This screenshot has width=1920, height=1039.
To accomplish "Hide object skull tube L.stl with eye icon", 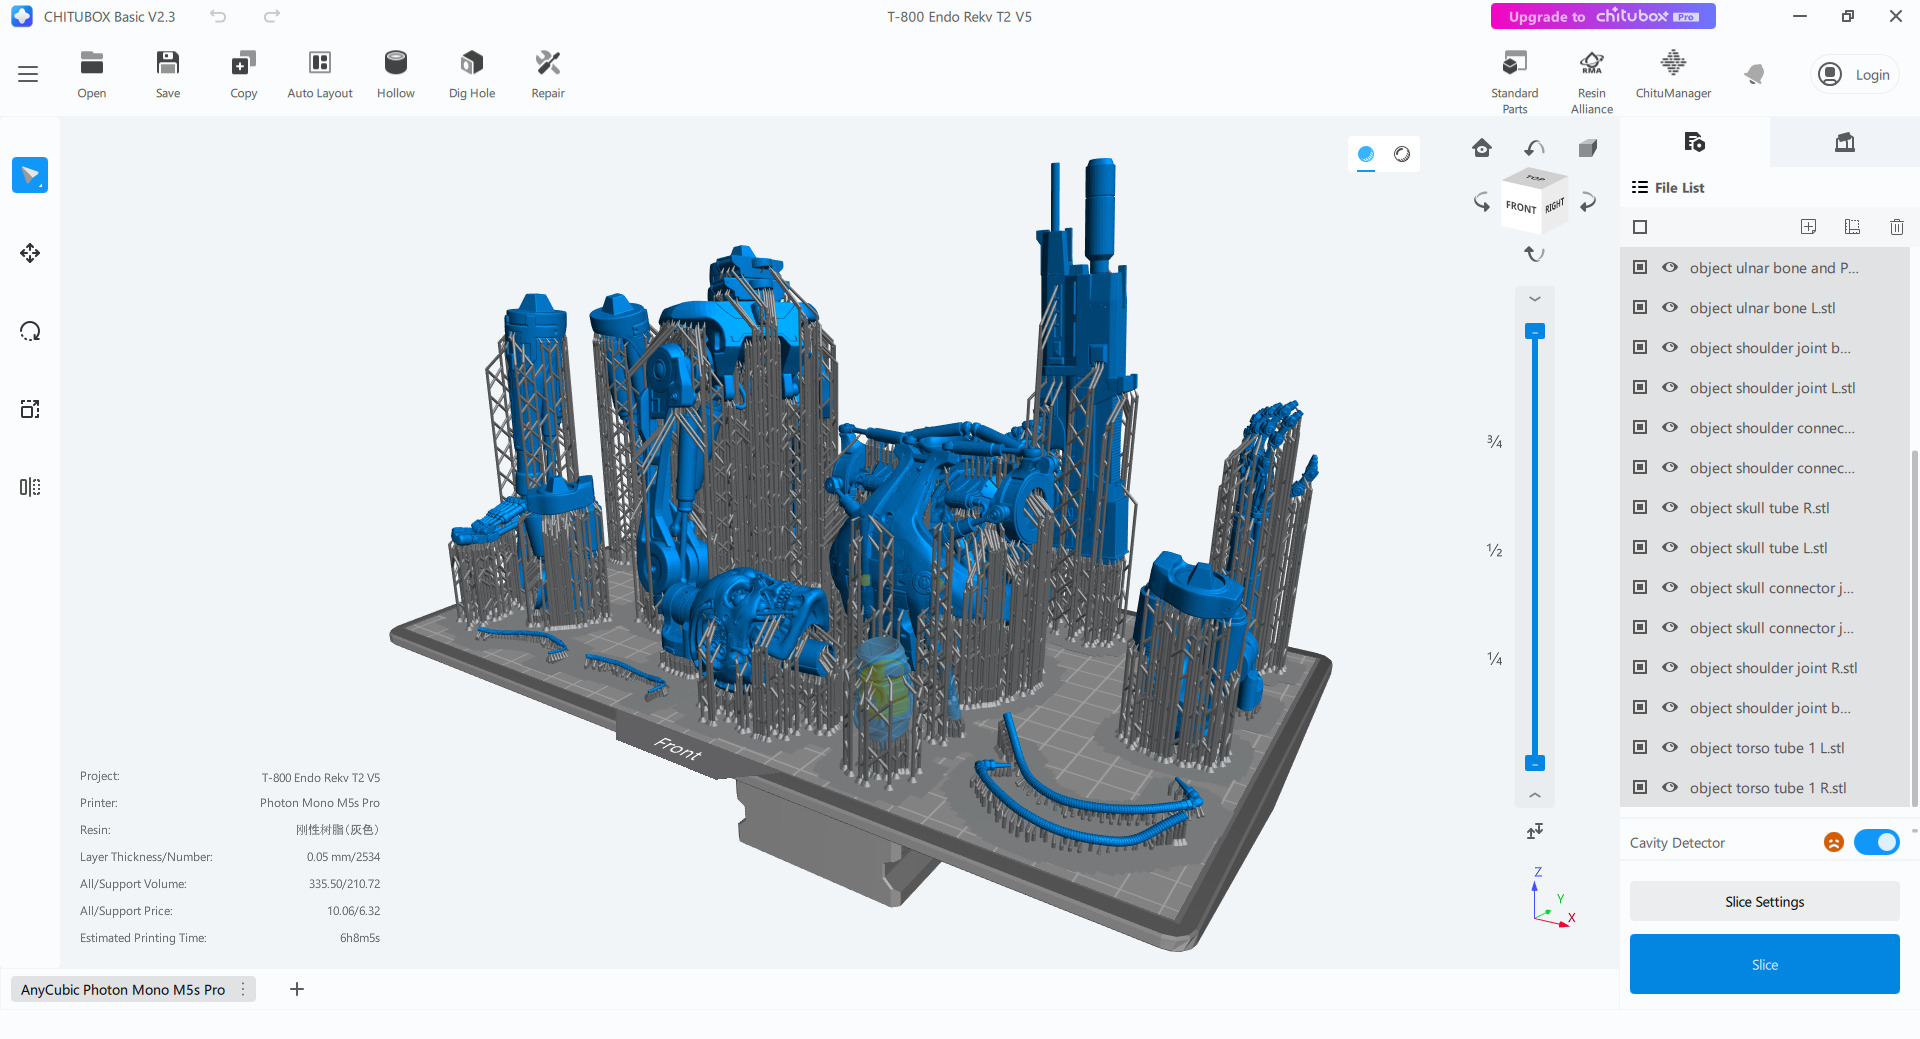I will coord(1670,547).
